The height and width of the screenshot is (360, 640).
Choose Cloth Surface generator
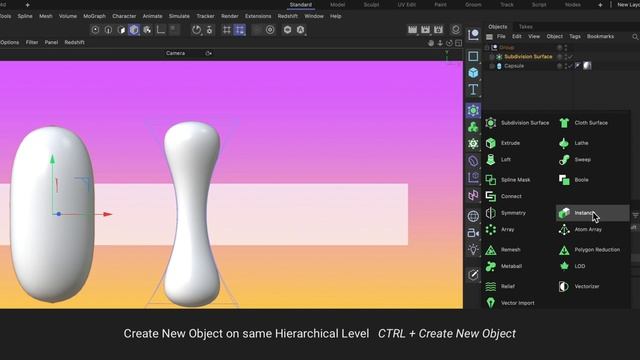tap(583, 122)
